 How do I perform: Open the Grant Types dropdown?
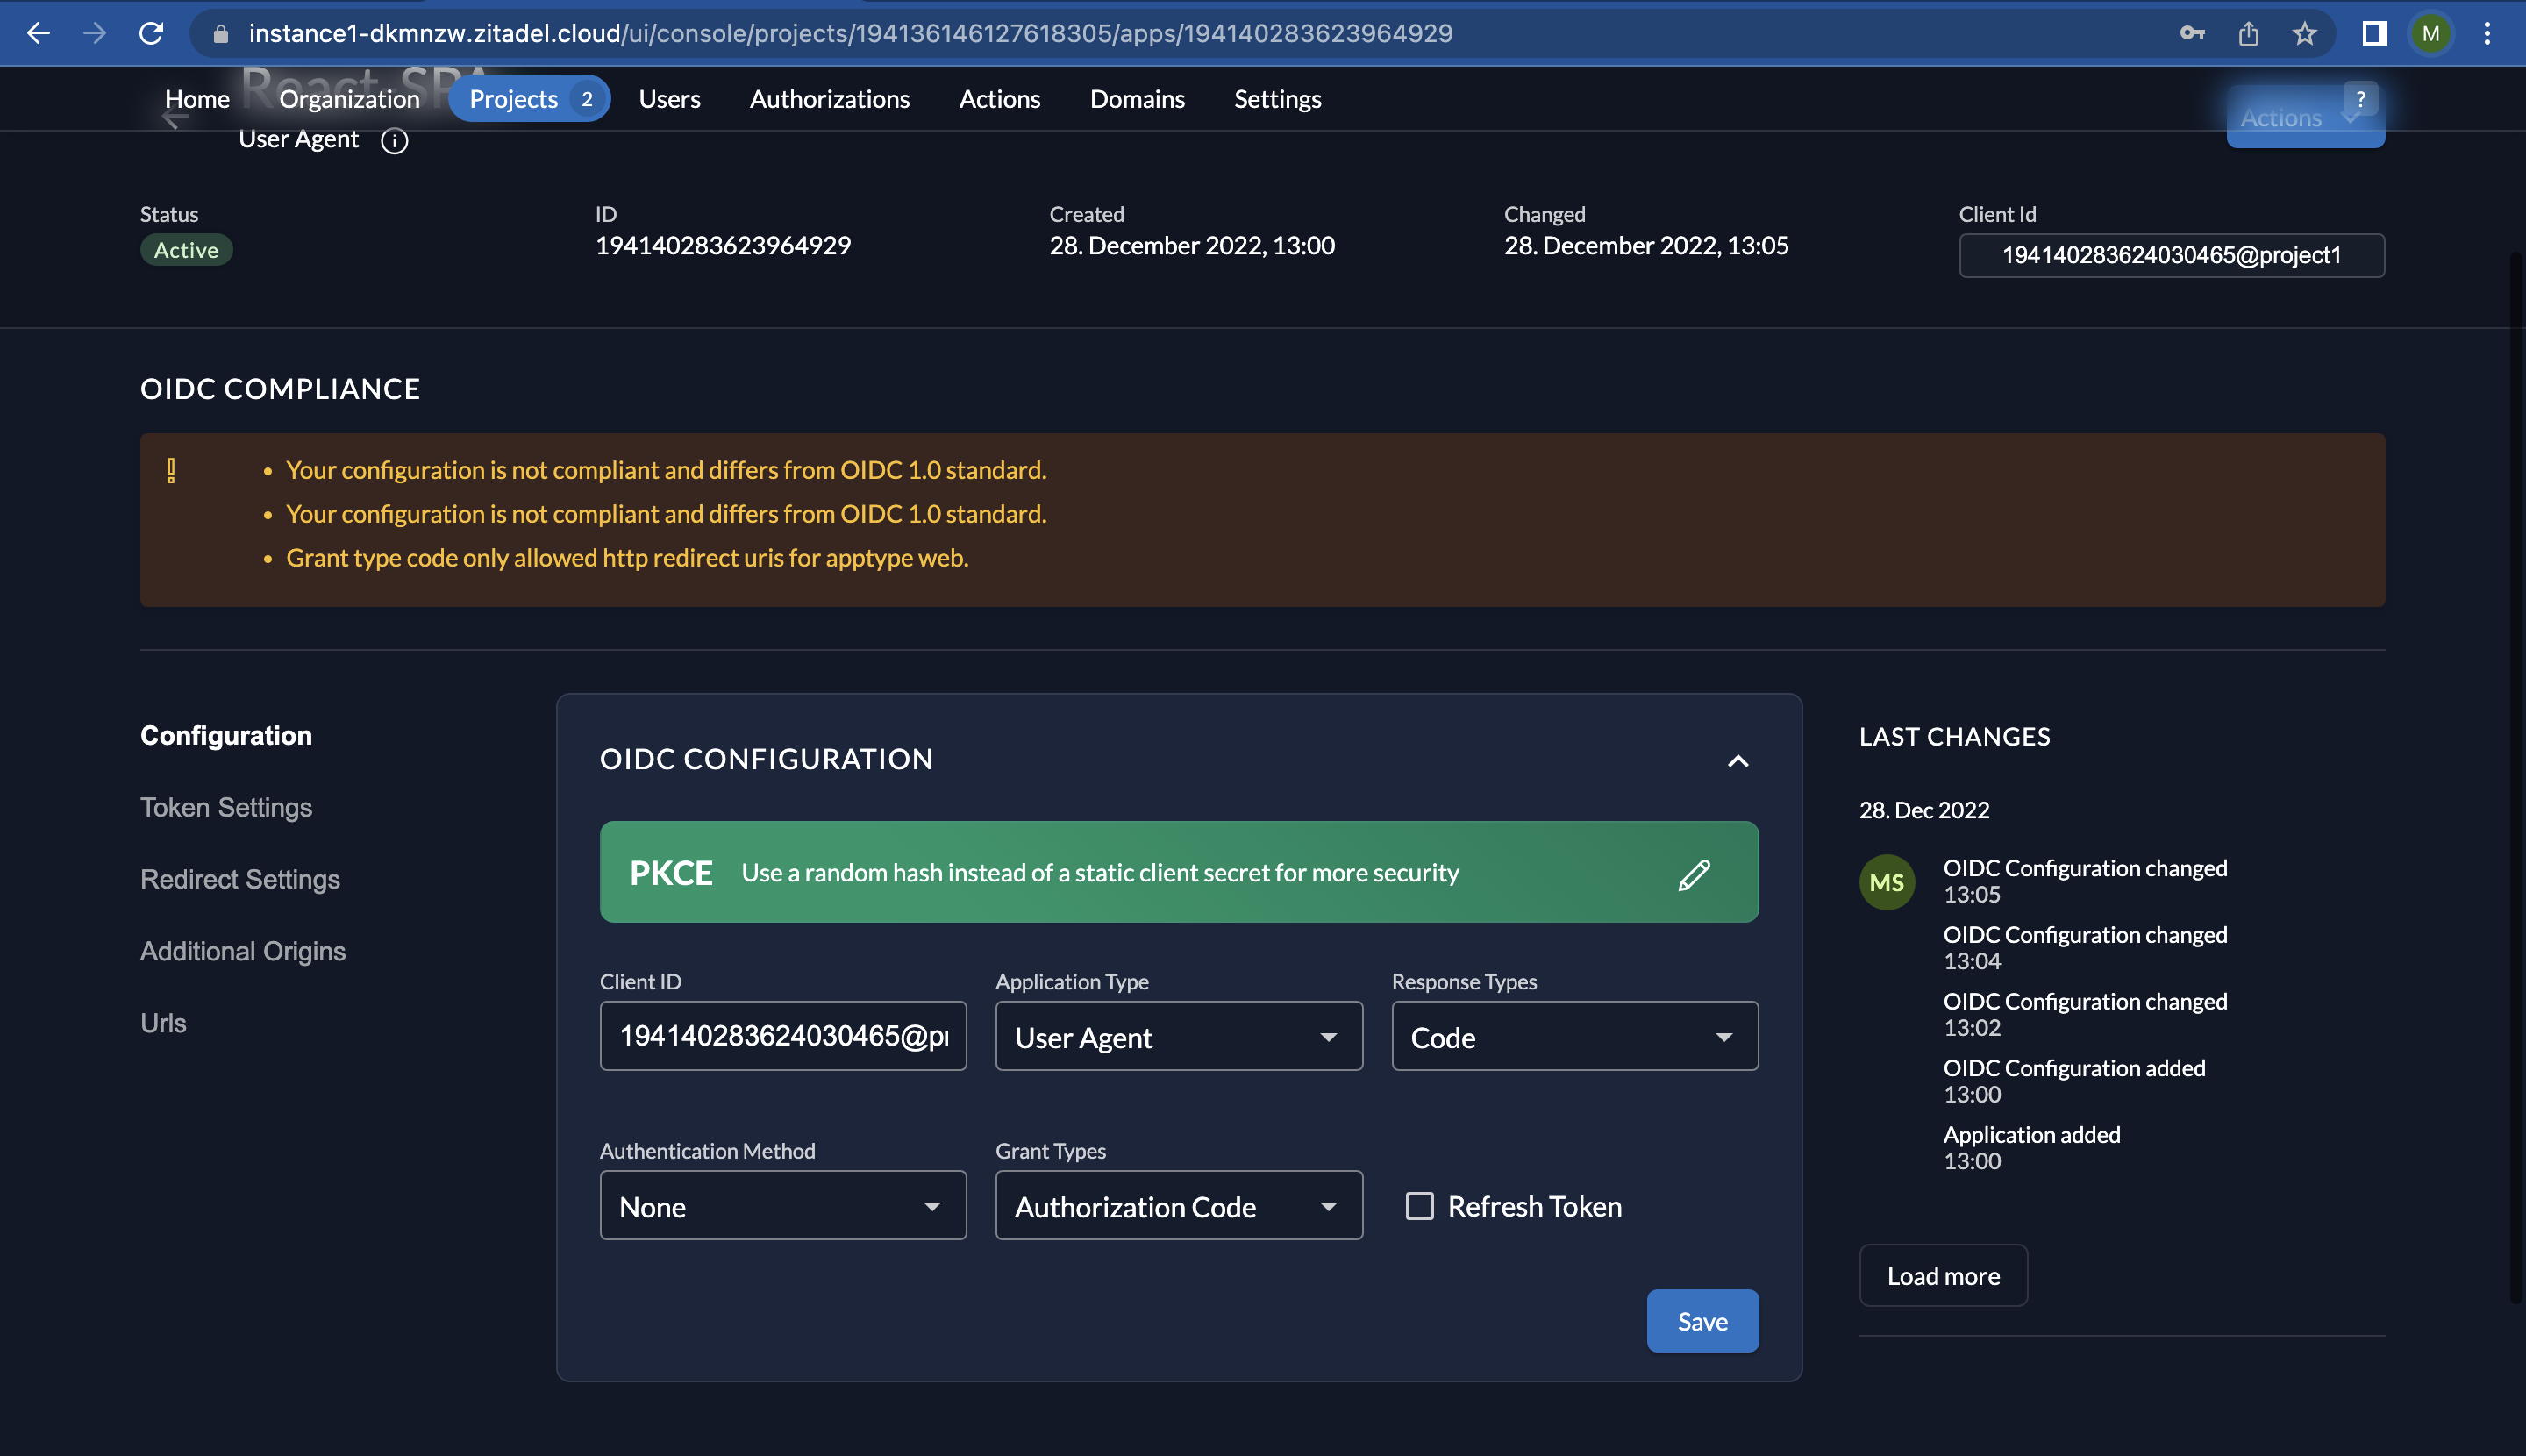coord(1178,1206)
